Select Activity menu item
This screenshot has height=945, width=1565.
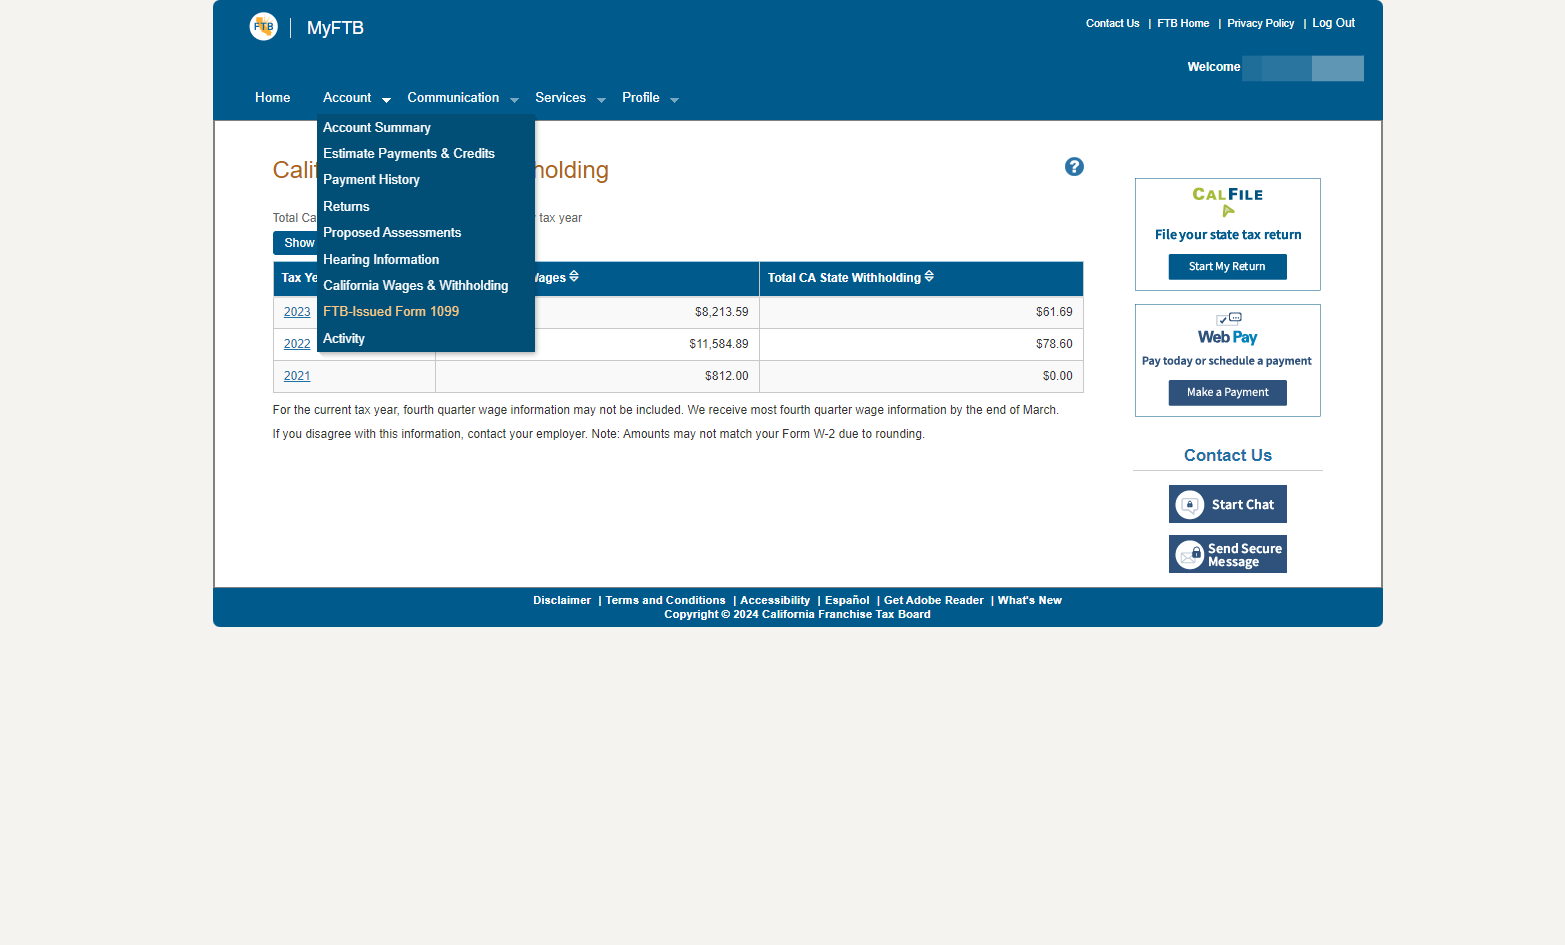tap(344, 339)
